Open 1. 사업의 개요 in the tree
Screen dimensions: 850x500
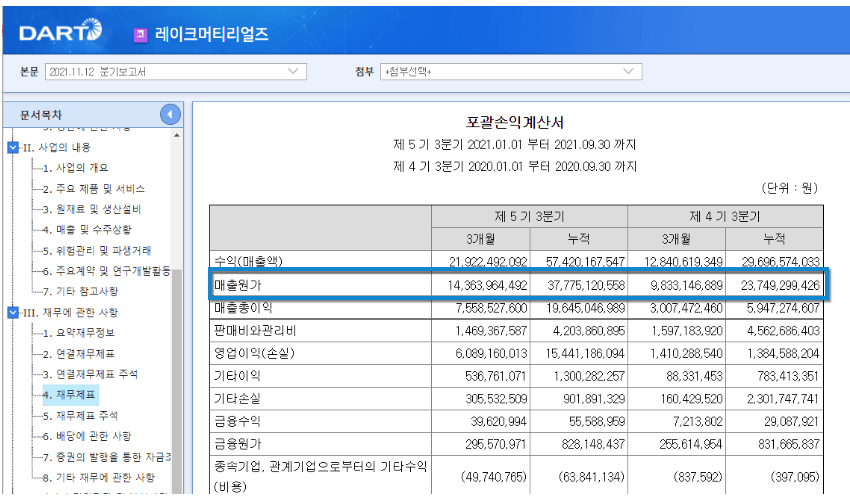pyautogui.click(x=75, y=168)
